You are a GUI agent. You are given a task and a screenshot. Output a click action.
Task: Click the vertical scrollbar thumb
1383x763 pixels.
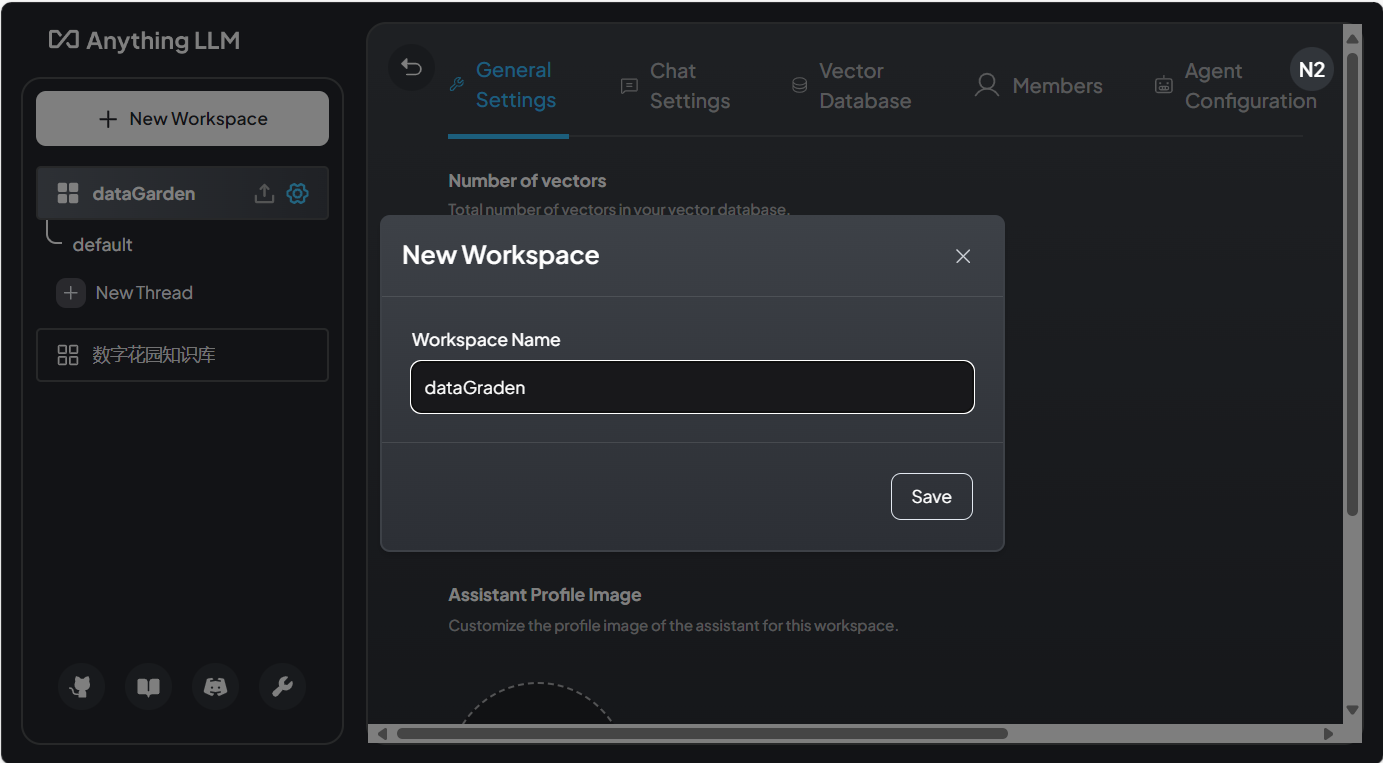(x=1352, y=285)
